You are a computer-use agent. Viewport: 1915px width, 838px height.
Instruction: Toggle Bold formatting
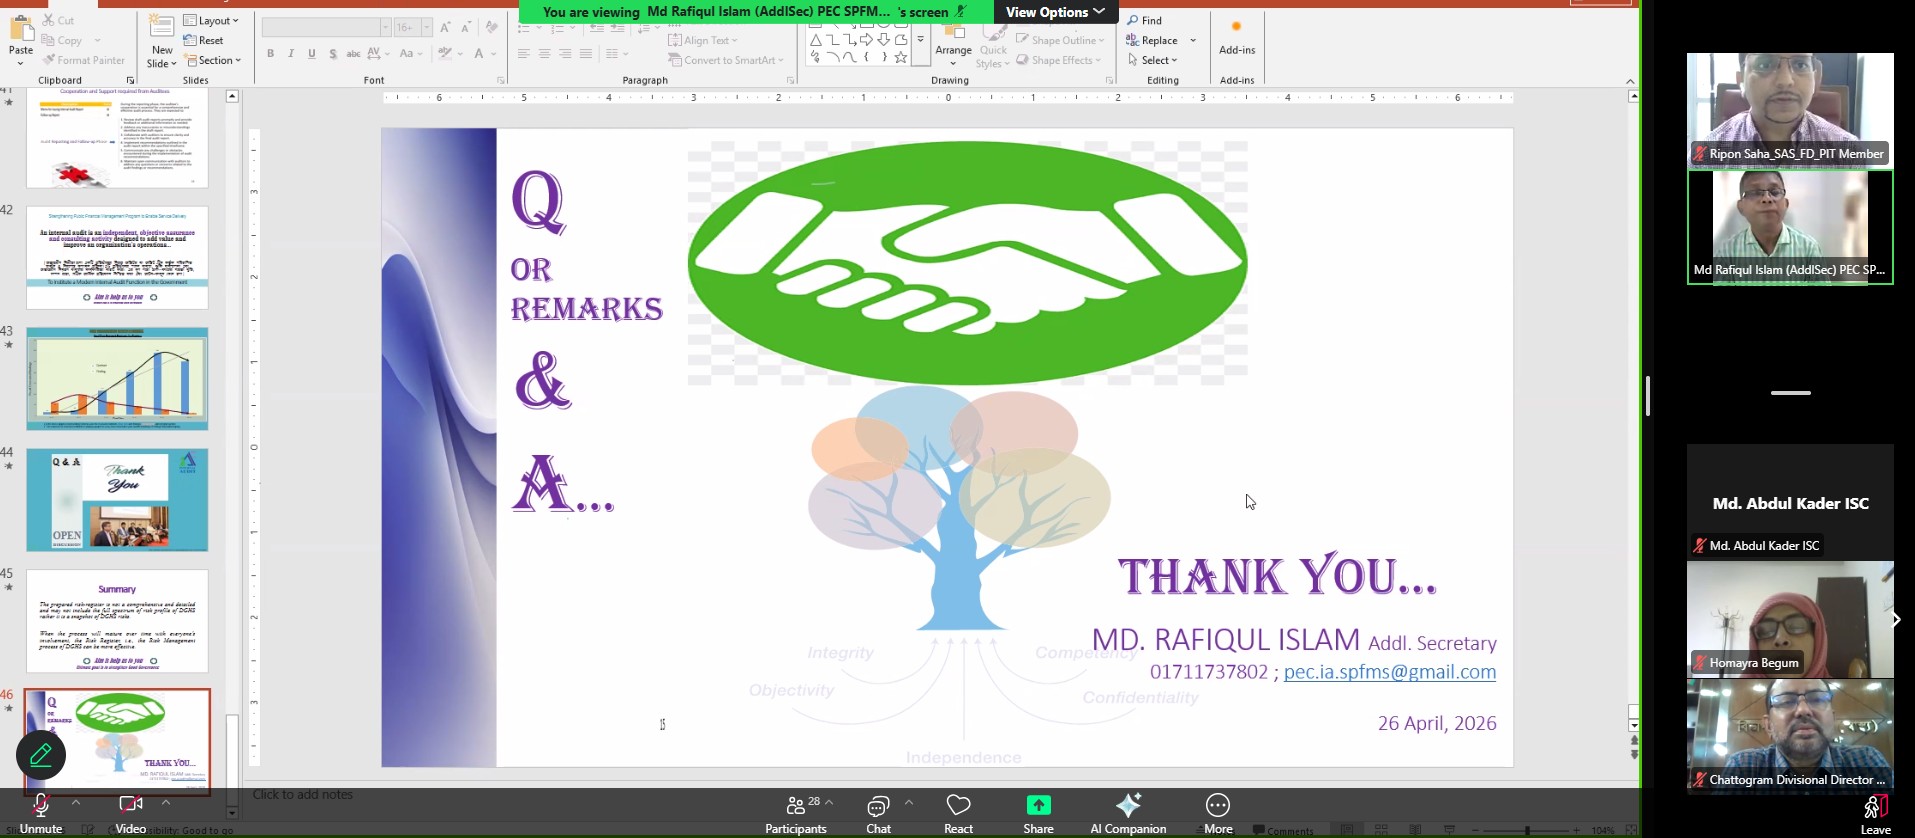270,54
